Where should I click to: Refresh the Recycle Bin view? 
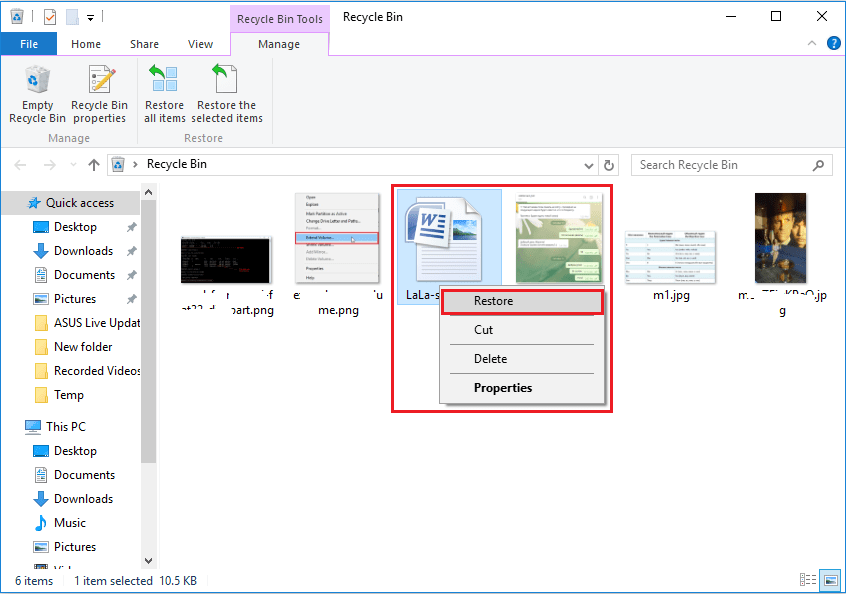click(610, 165)
